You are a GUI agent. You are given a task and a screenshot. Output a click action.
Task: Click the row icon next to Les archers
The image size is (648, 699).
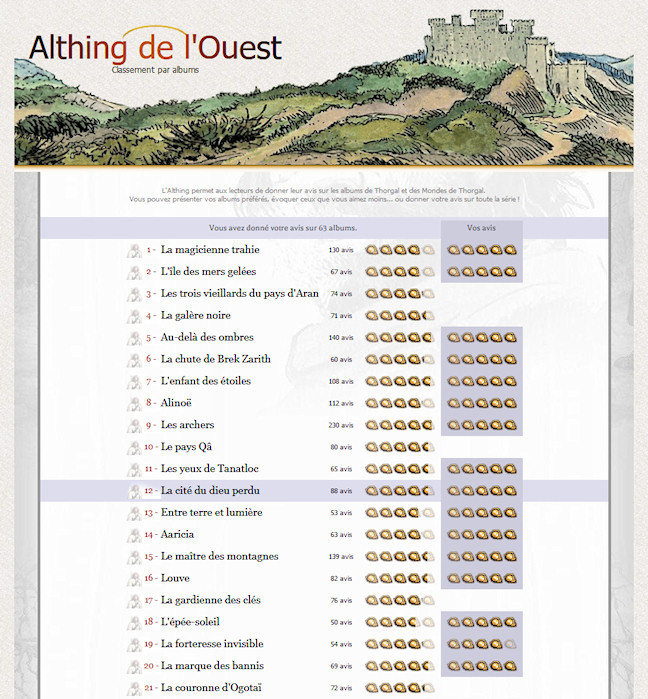[x=133, y=425]
